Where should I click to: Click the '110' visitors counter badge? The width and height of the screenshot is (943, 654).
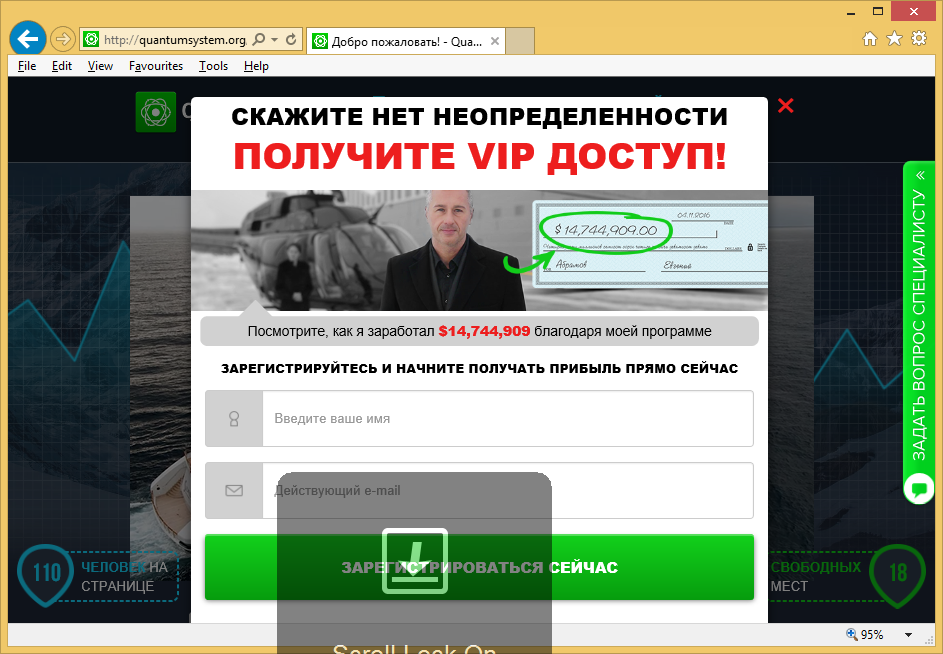point(46,573)
